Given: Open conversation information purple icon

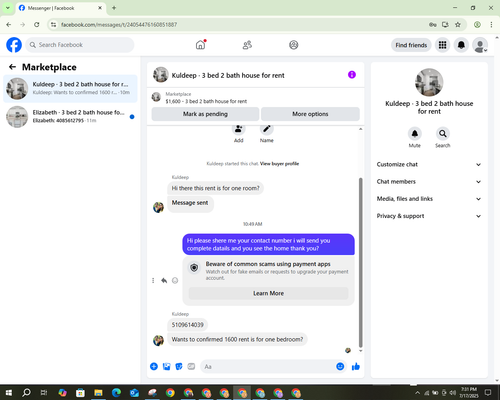Looking at the screenshot, I should coord(352,75).
